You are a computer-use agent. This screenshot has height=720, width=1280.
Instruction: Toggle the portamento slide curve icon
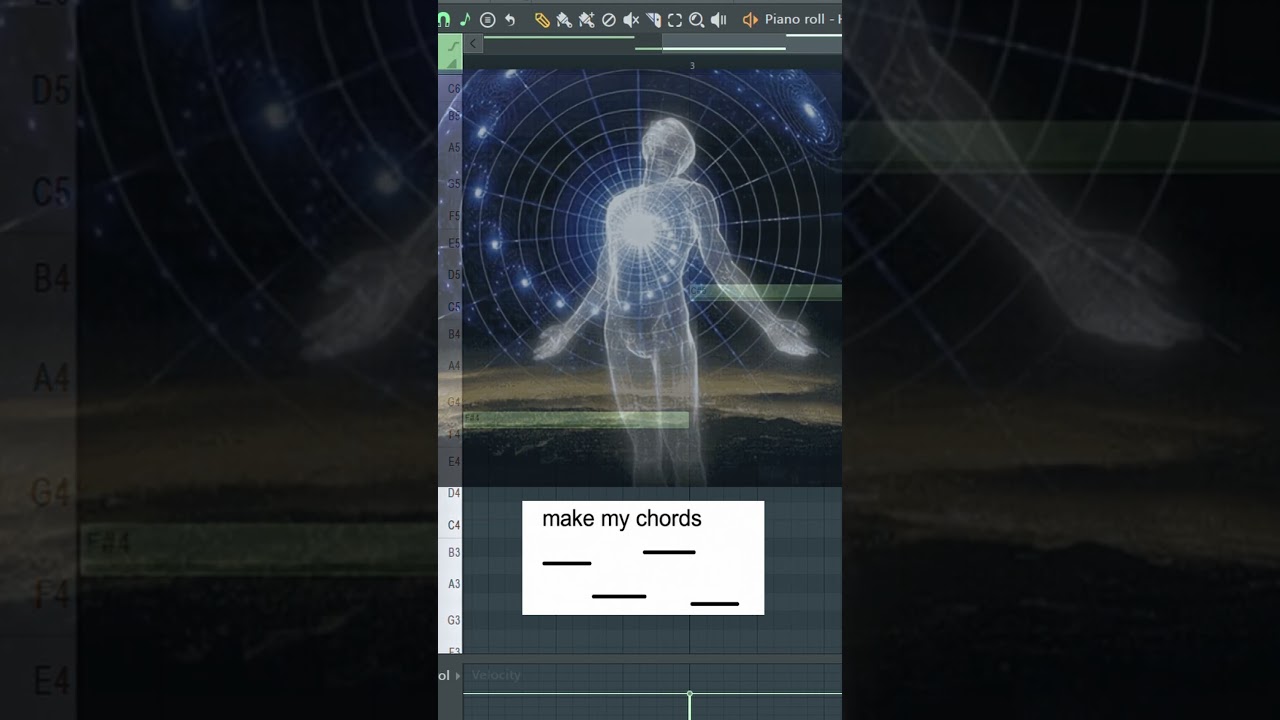tap(453, 44)
